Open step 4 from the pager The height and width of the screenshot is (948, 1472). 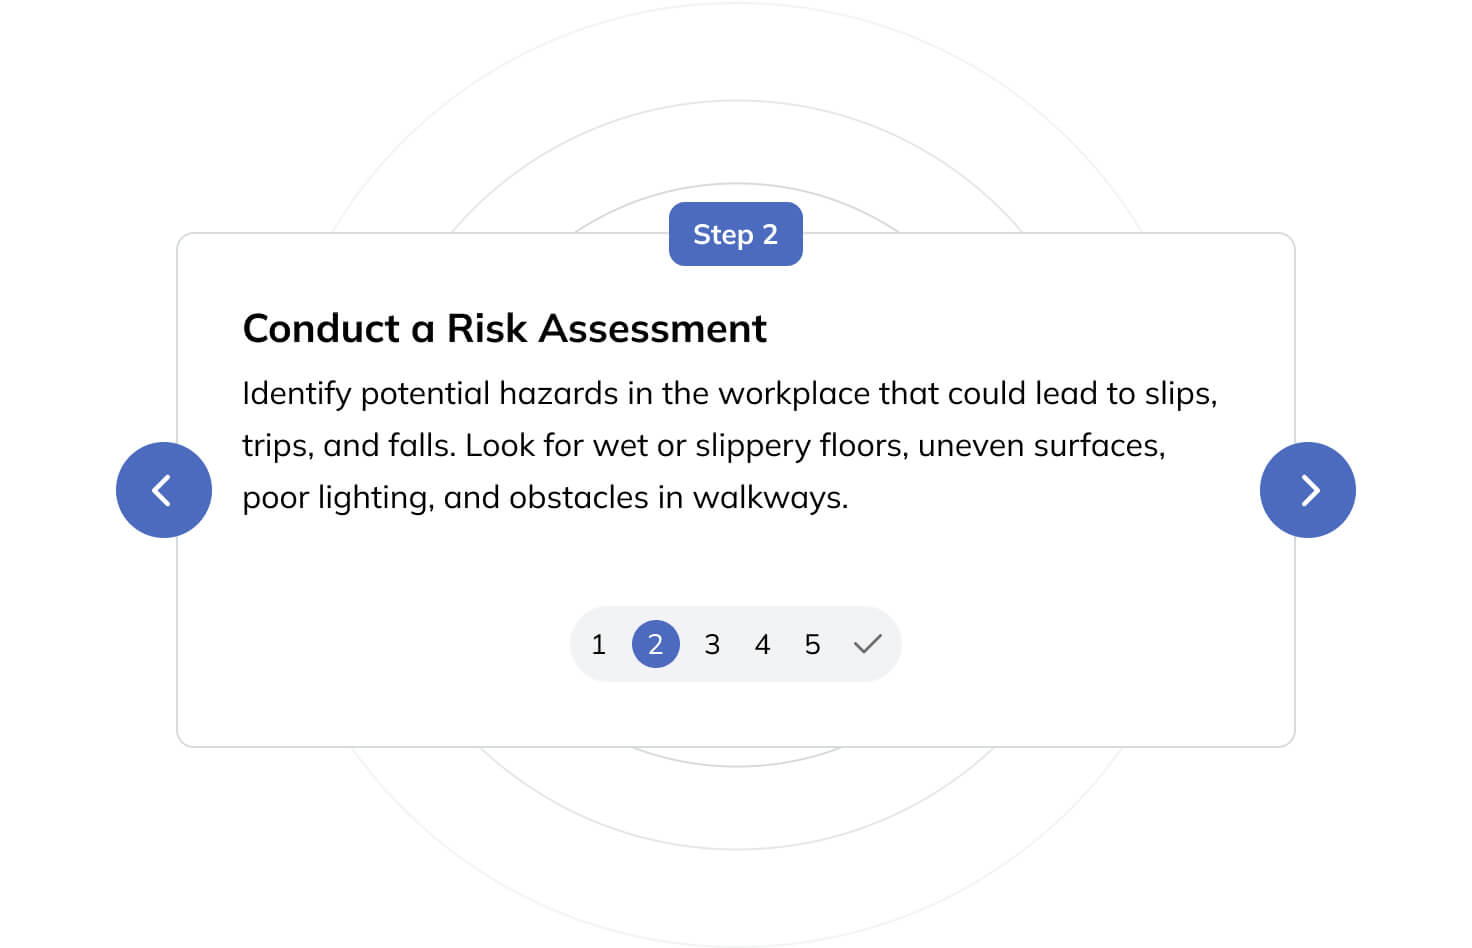coord(762,645)
